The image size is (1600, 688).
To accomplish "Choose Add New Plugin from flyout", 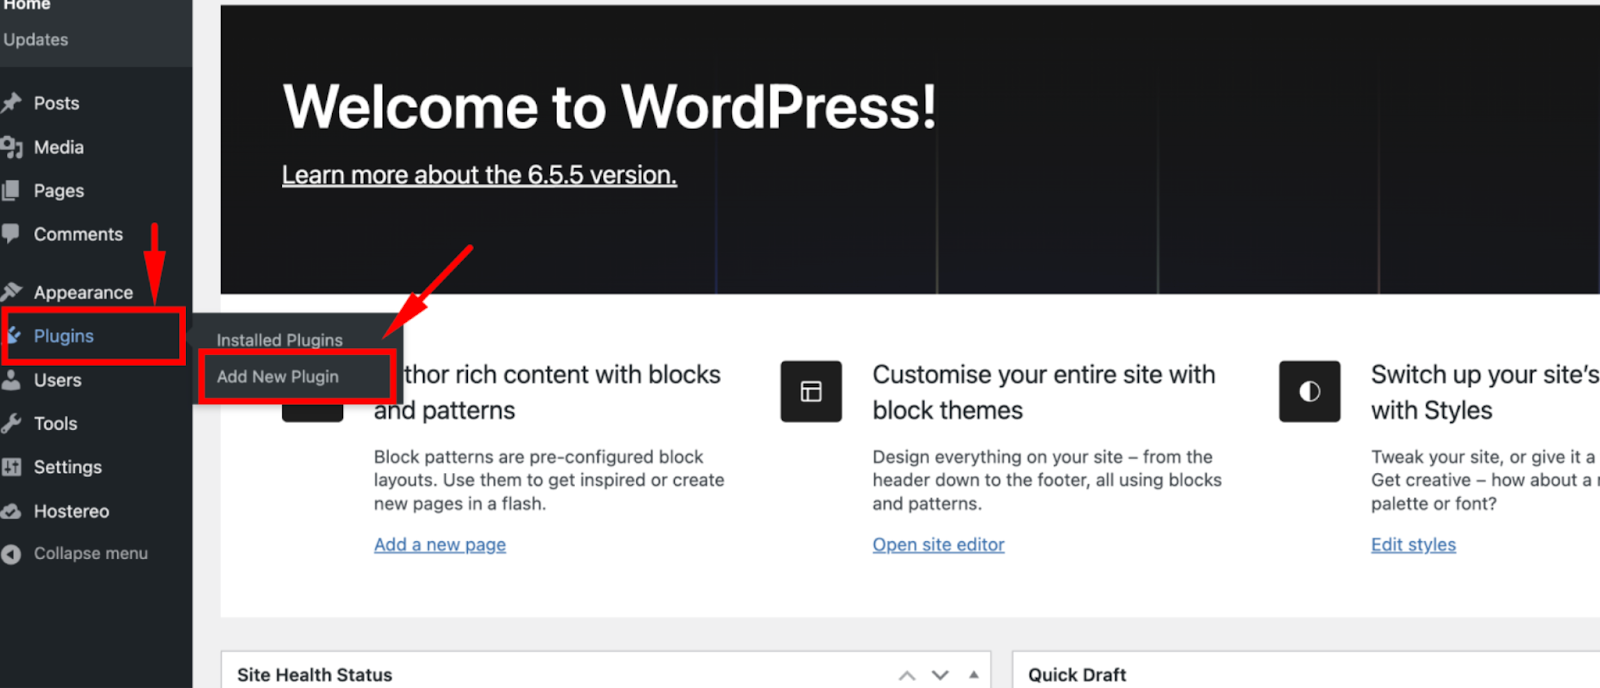I will [x=278, y=376].
